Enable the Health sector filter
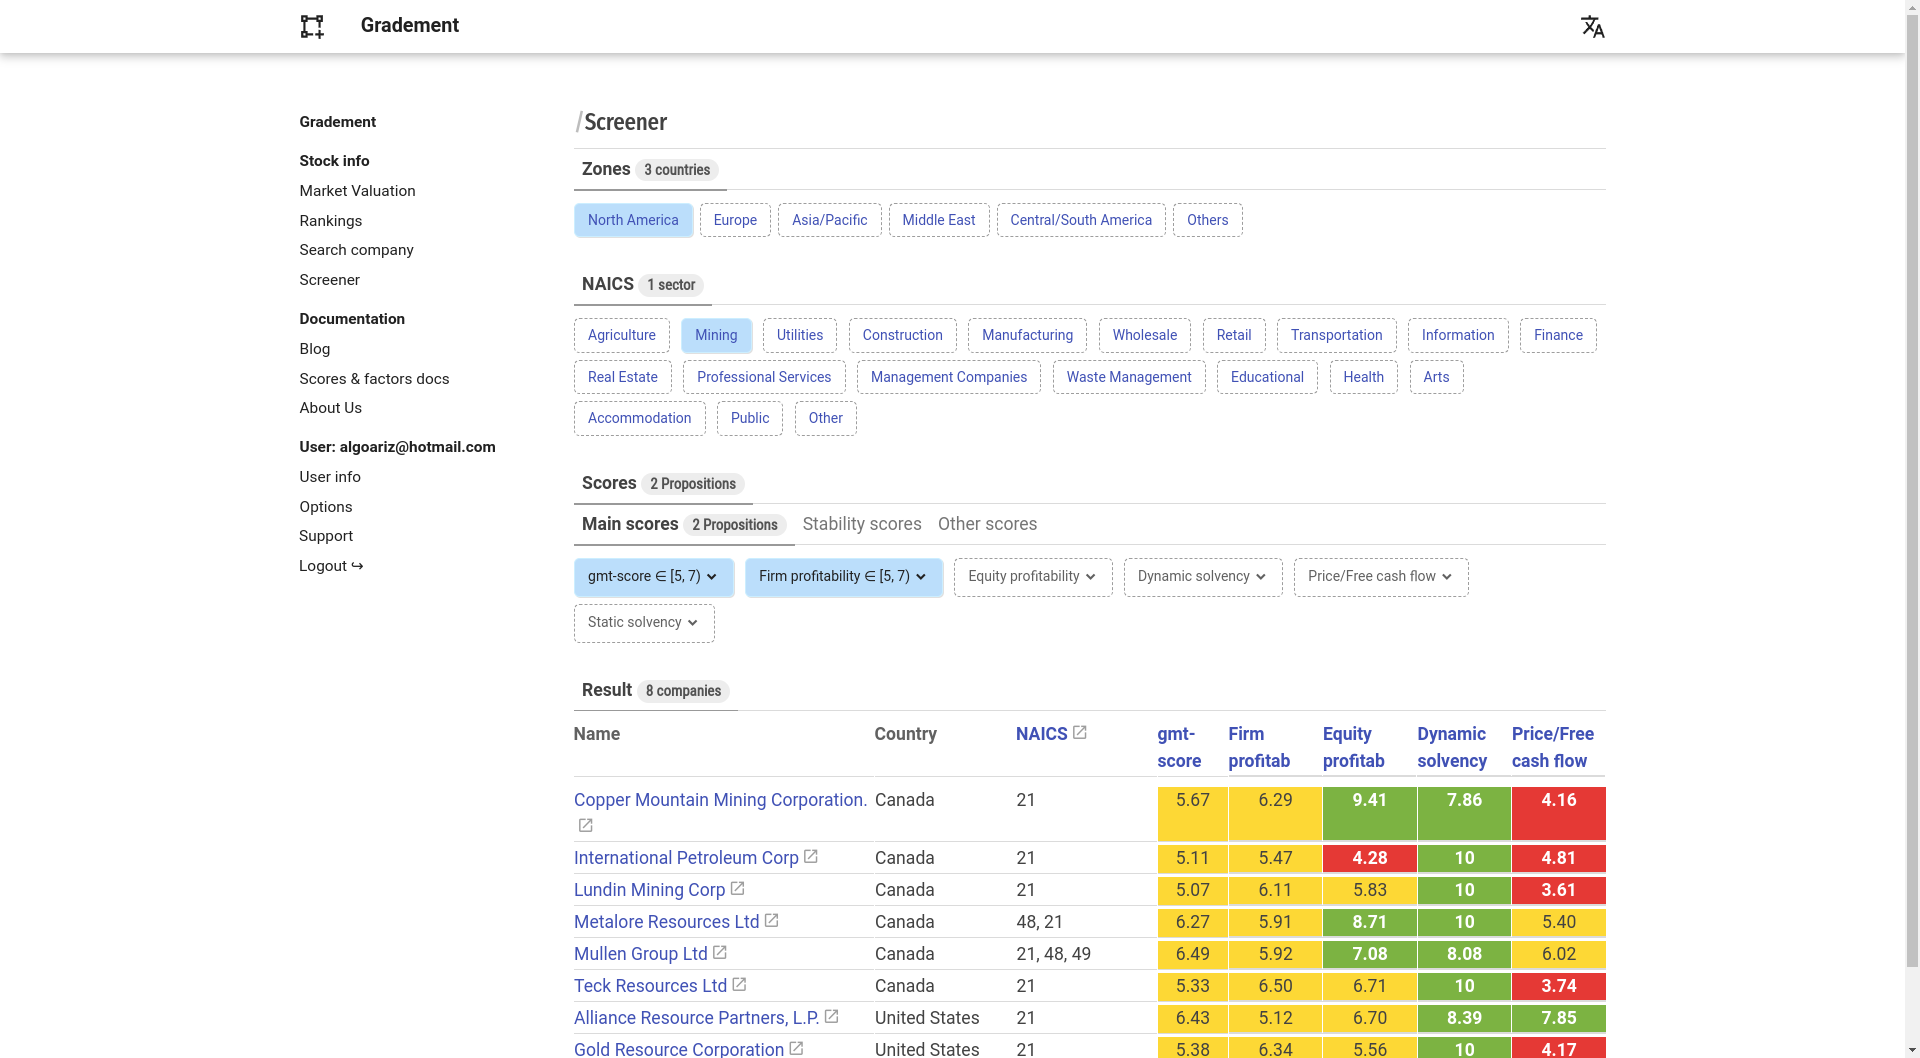The width and height of the screenshot is (1920, 1058). [1363, 377]
